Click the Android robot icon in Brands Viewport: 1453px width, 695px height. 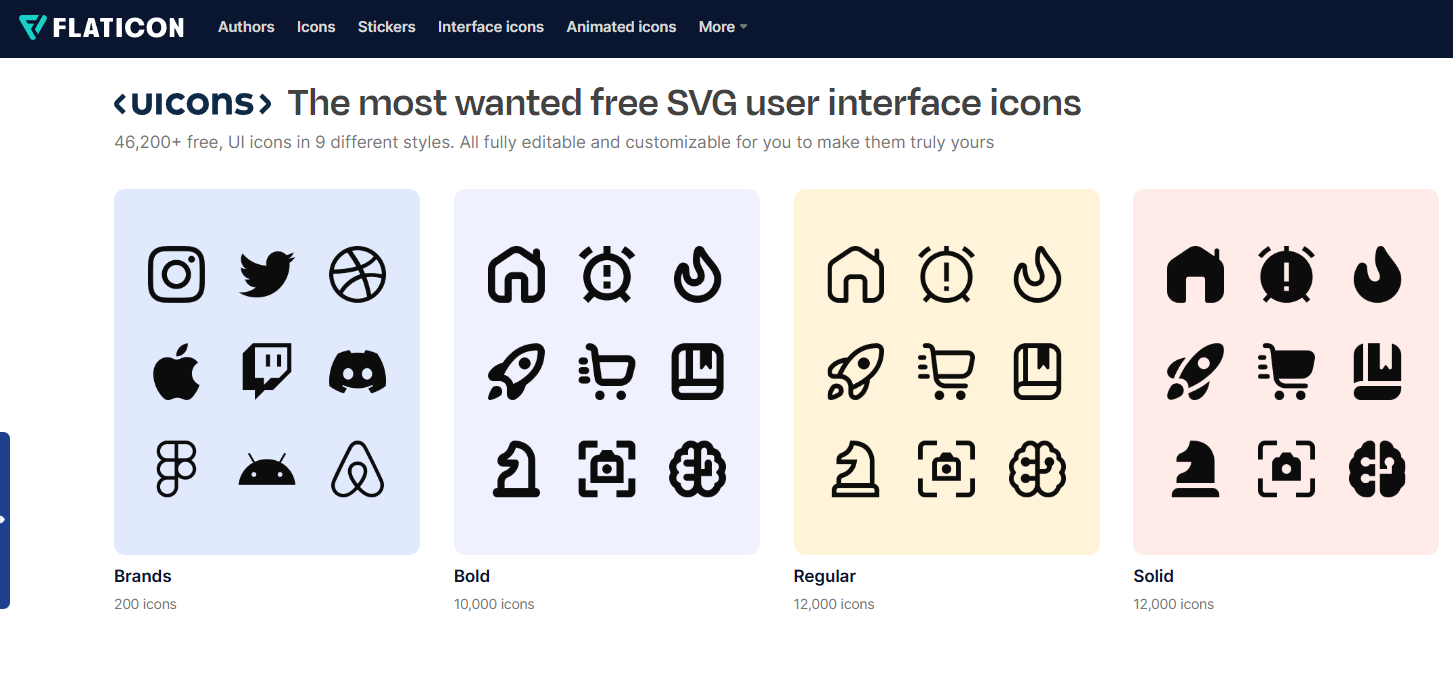click(267, 469)
